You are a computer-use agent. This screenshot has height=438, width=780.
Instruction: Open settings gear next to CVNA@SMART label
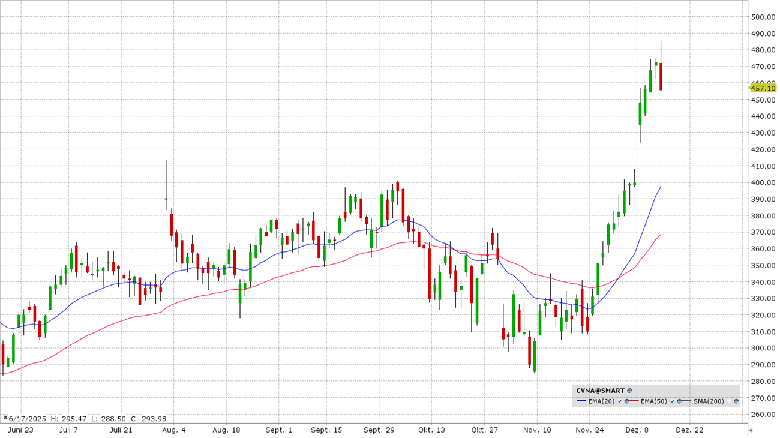click(x=629, y=391)
